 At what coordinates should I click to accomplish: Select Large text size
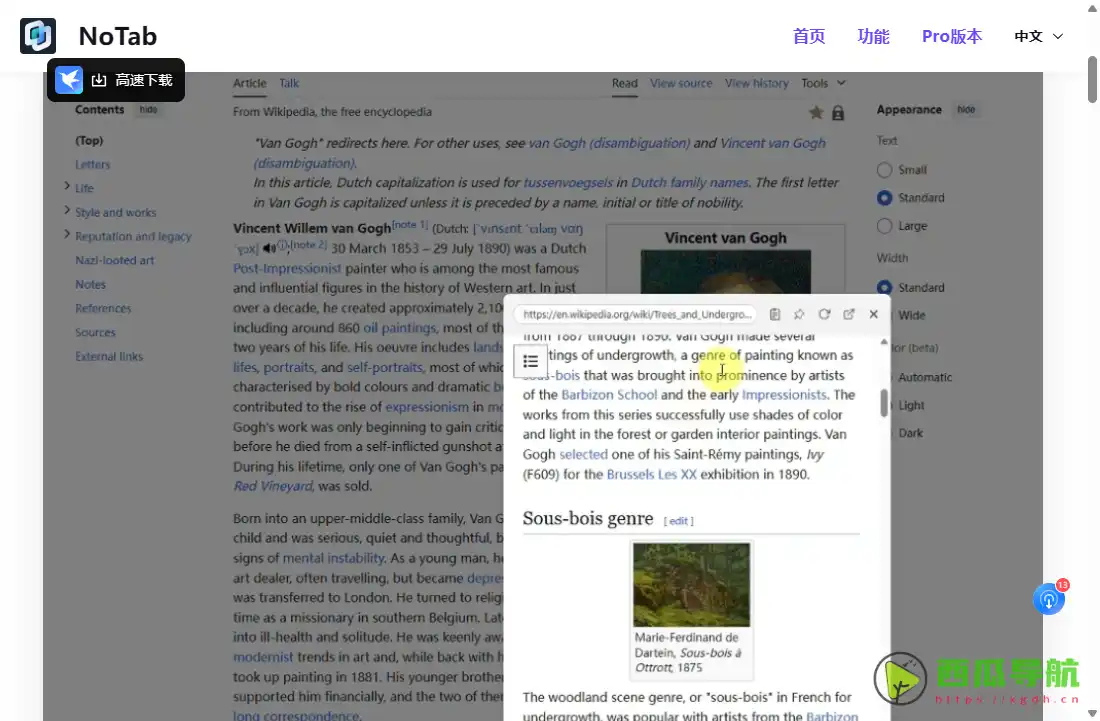tap(885, 226)
